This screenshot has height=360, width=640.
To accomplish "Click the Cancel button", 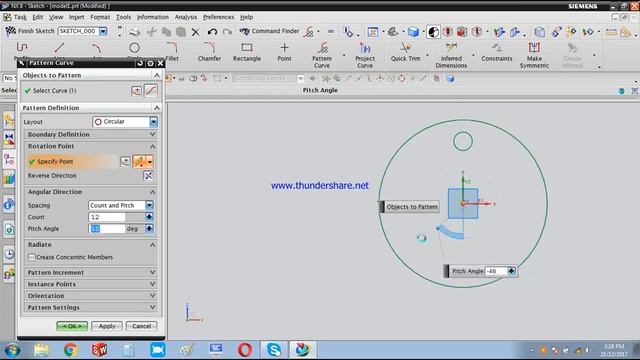I will tap(142, 326).
